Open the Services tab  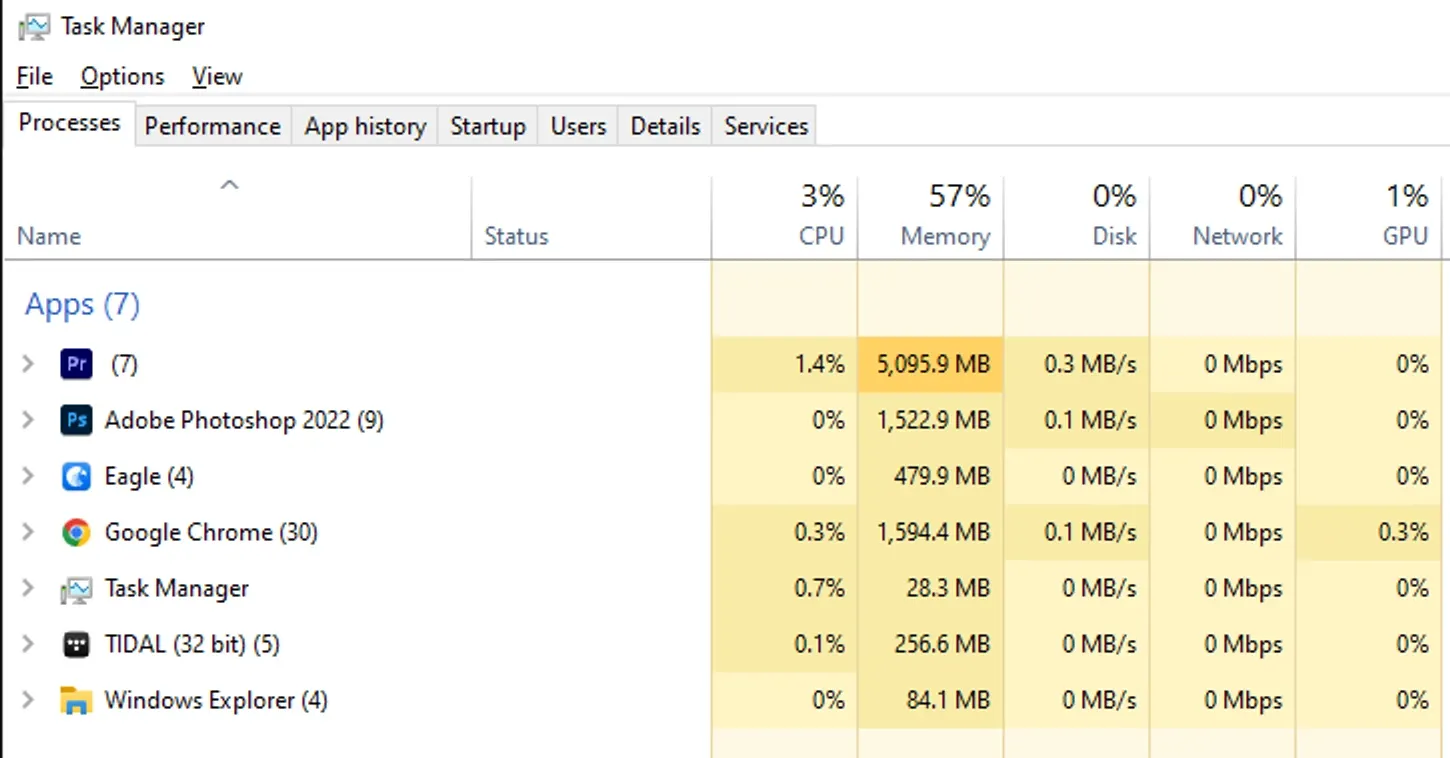coord(766,126)
